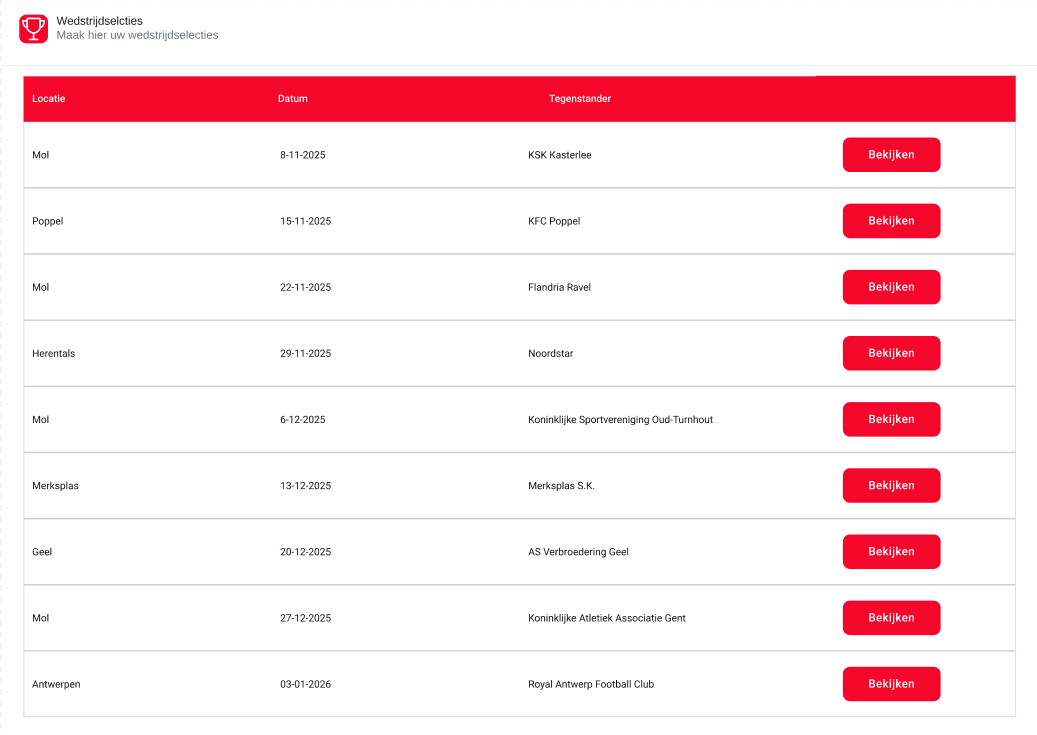The width and height of the screenshot is (1037, 735).
Task: Select the date 20-12-2025
Action: [305, 552]
